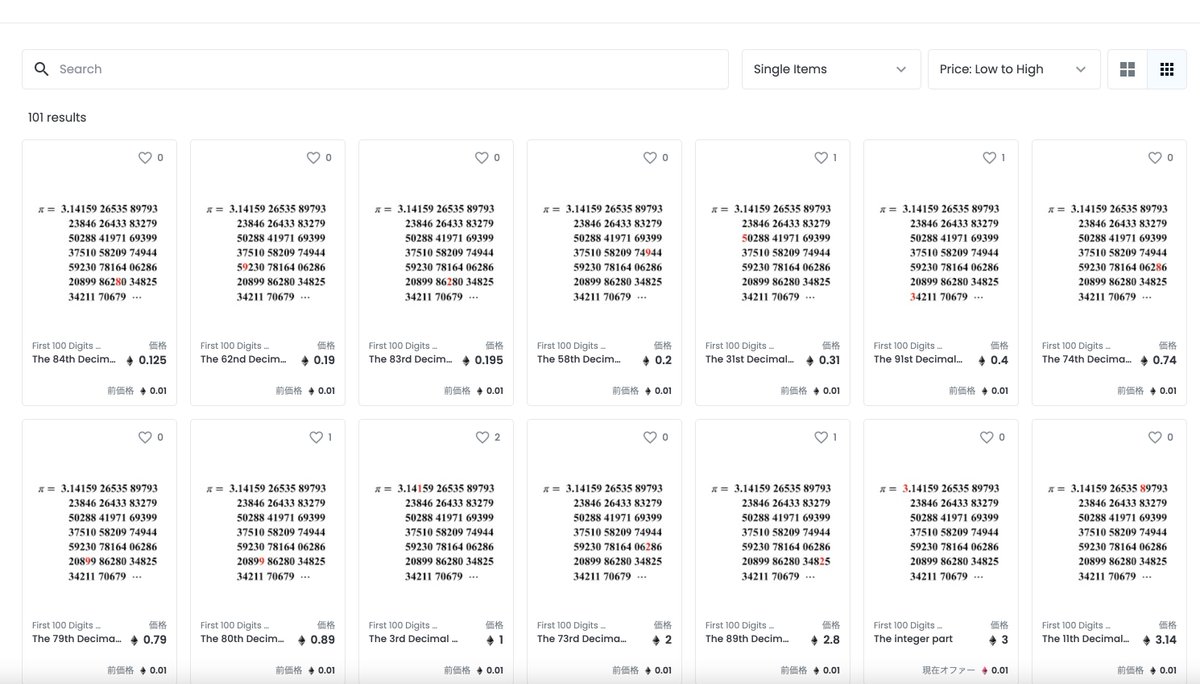Open 'The integer part' item title
This screenshot has height=684, width=1200.
913,639
